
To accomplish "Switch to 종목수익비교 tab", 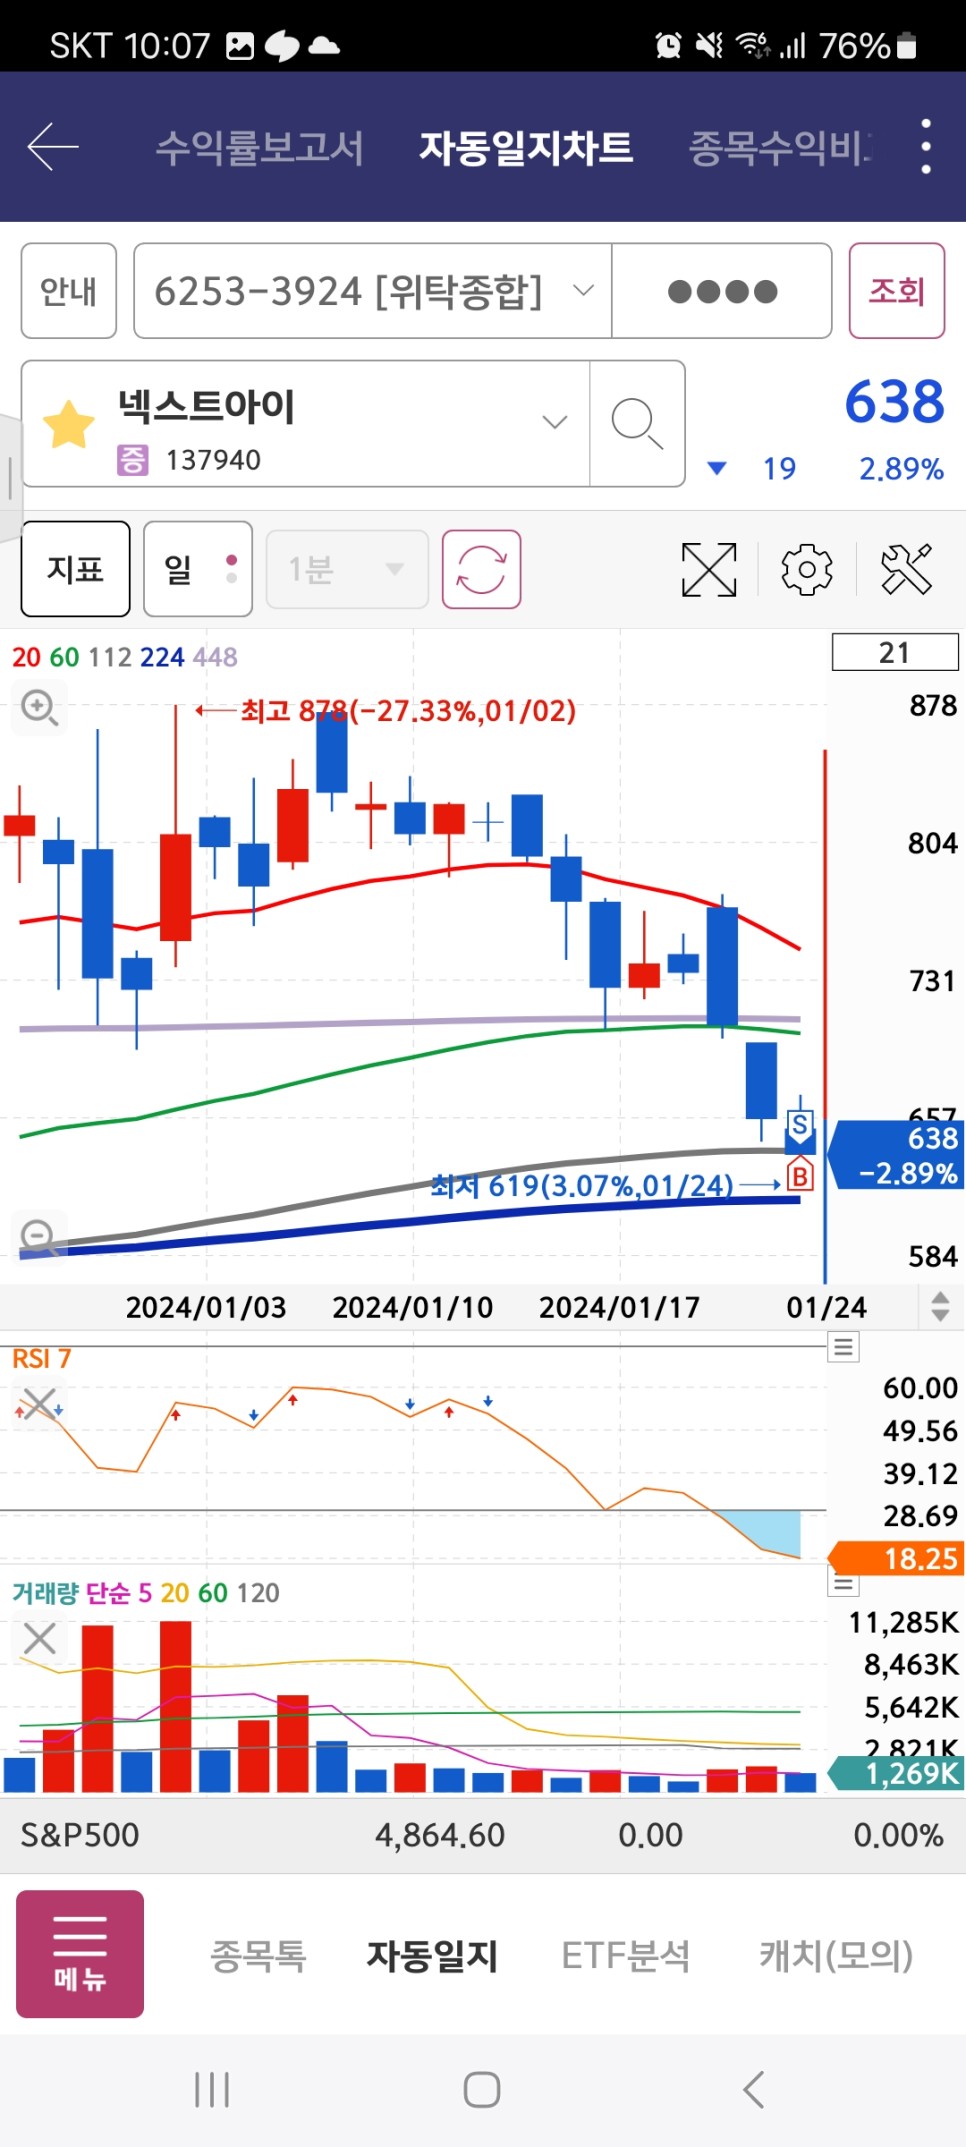I will click(780, 148).
